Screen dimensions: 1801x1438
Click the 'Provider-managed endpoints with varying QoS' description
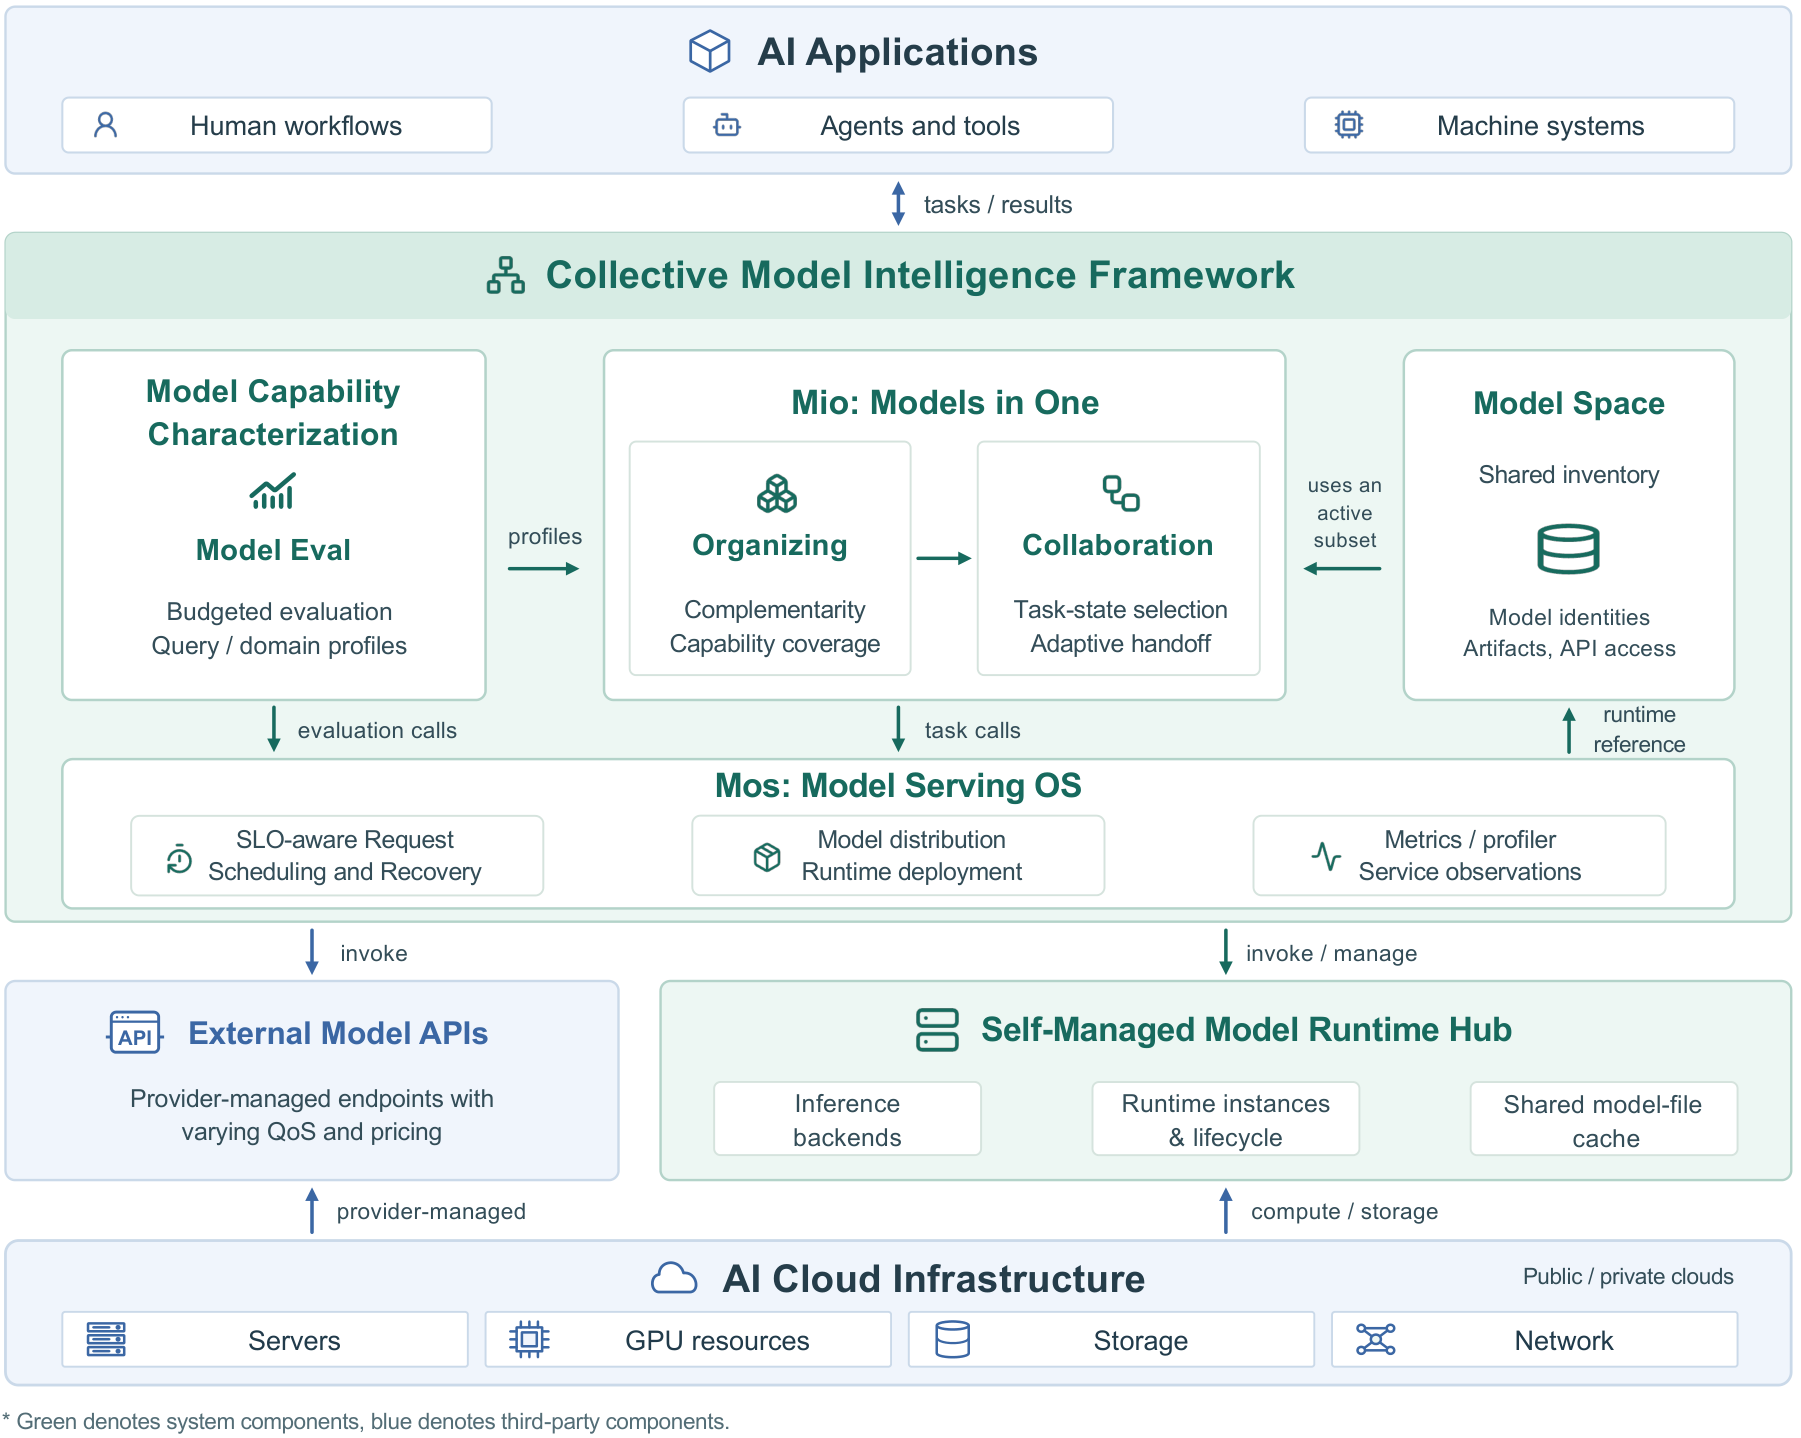[312, 1115]
